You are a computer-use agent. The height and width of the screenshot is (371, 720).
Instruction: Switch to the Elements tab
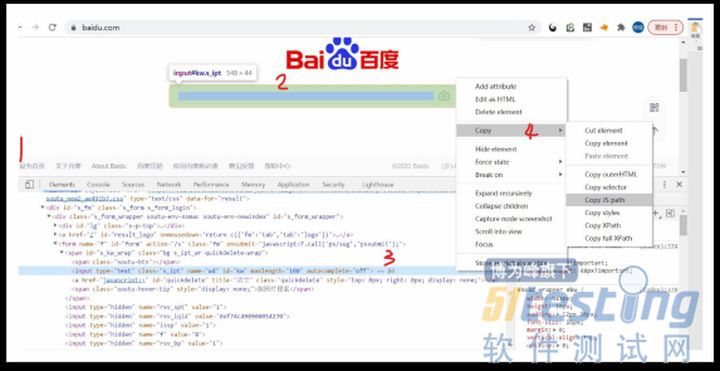click(x=62, y=185)
